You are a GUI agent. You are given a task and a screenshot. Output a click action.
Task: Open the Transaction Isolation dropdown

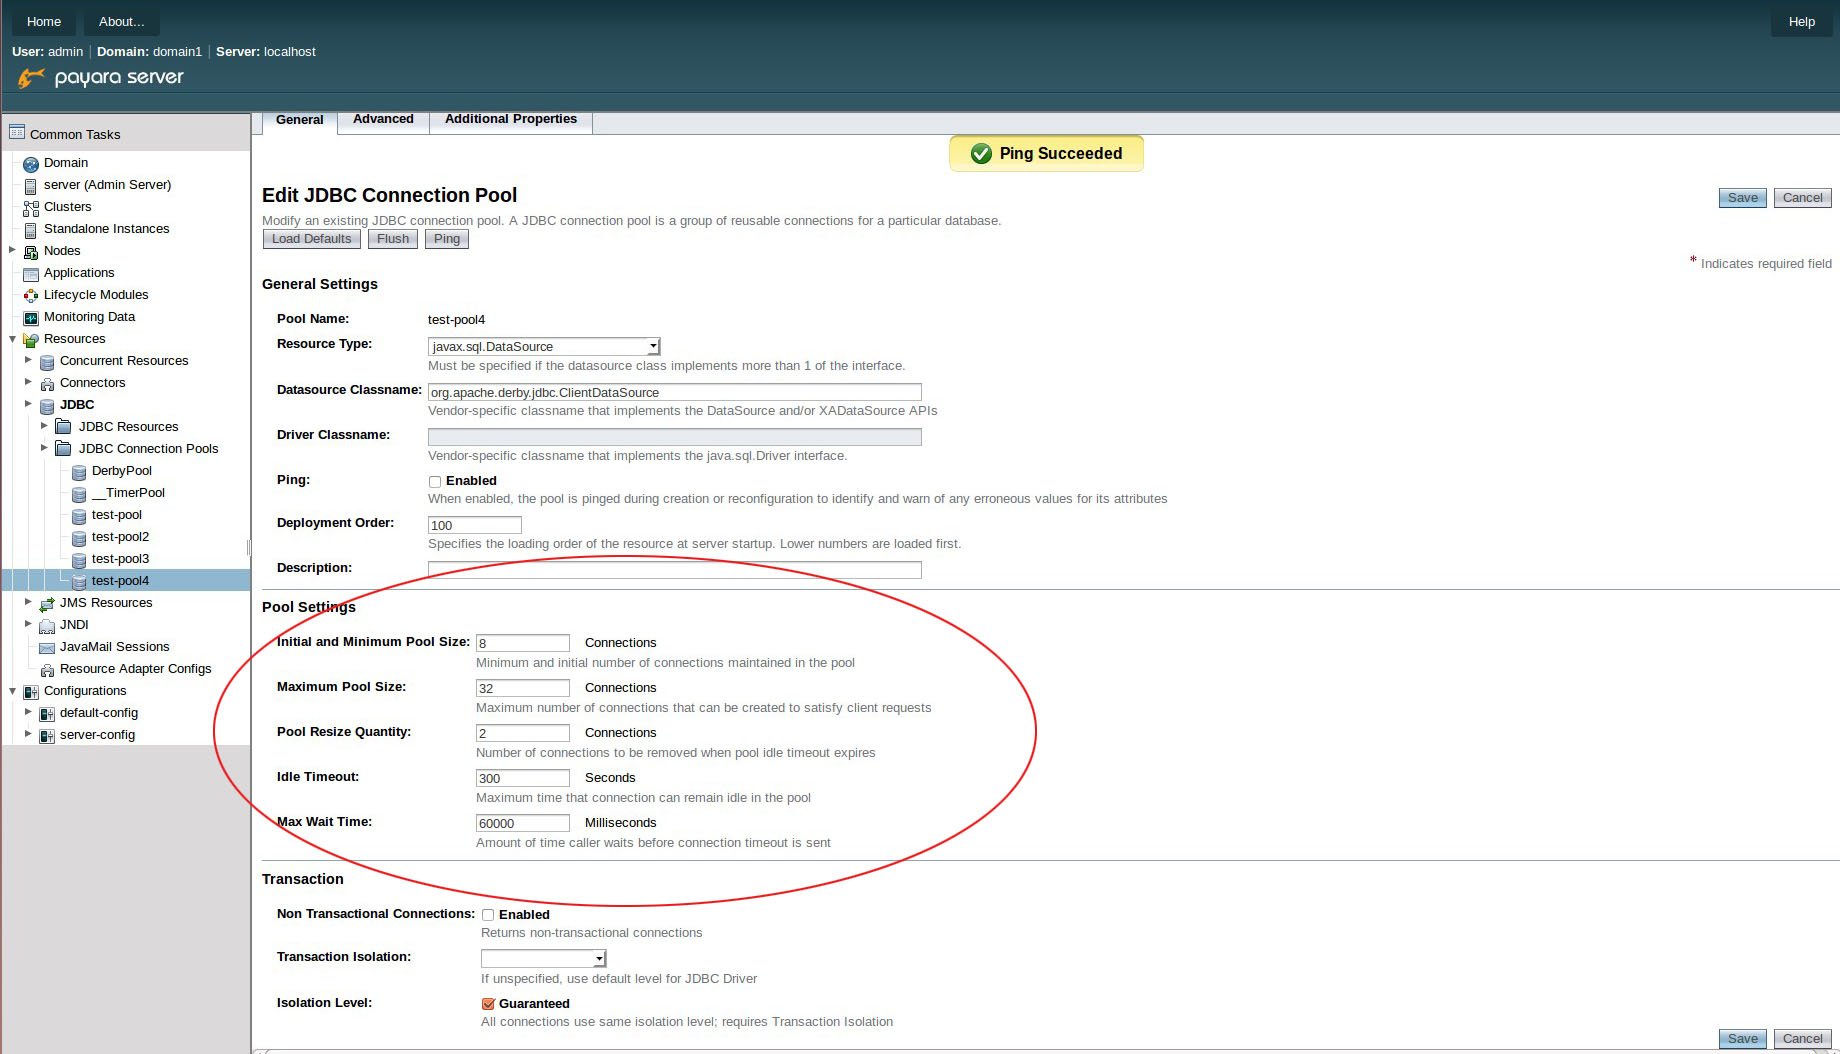(x=544, y=959)
